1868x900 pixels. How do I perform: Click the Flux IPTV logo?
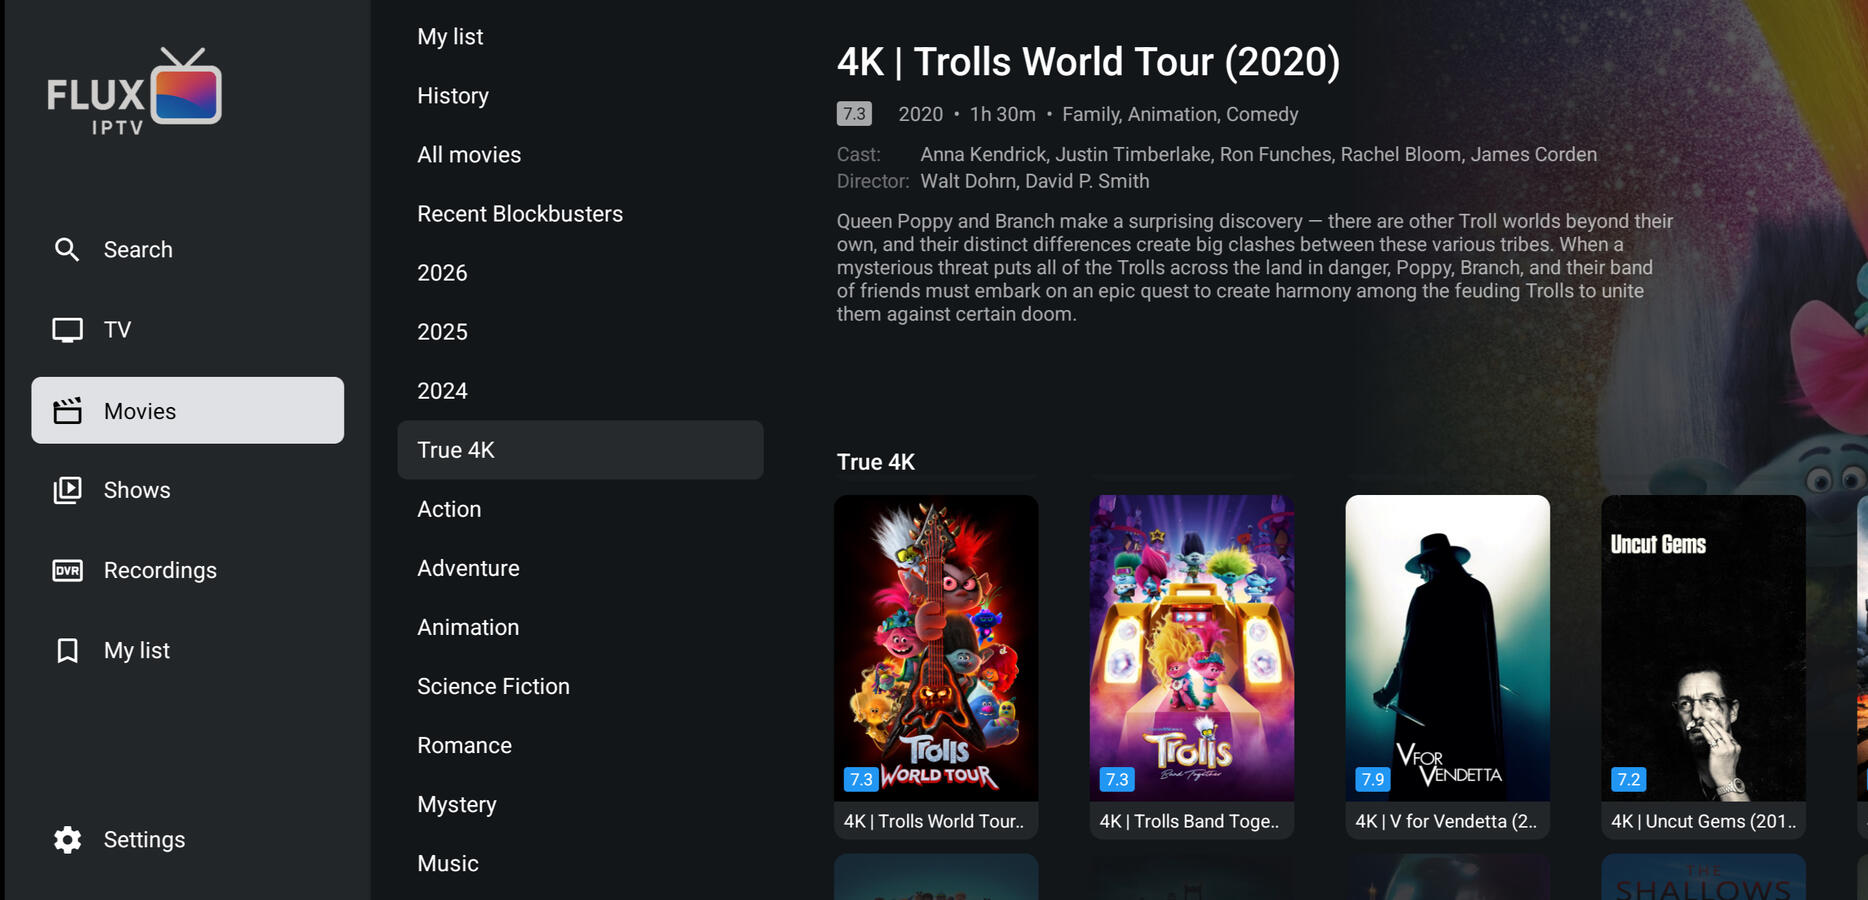[x=134, y=92]
